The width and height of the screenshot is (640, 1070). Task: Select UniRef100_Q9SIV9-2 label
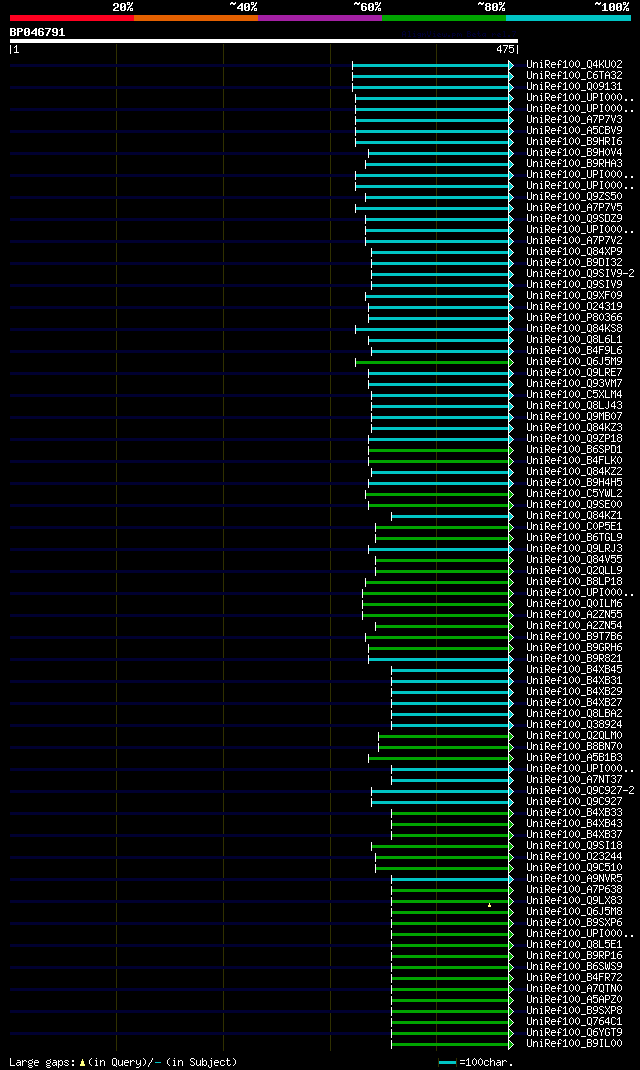(581, 274)
